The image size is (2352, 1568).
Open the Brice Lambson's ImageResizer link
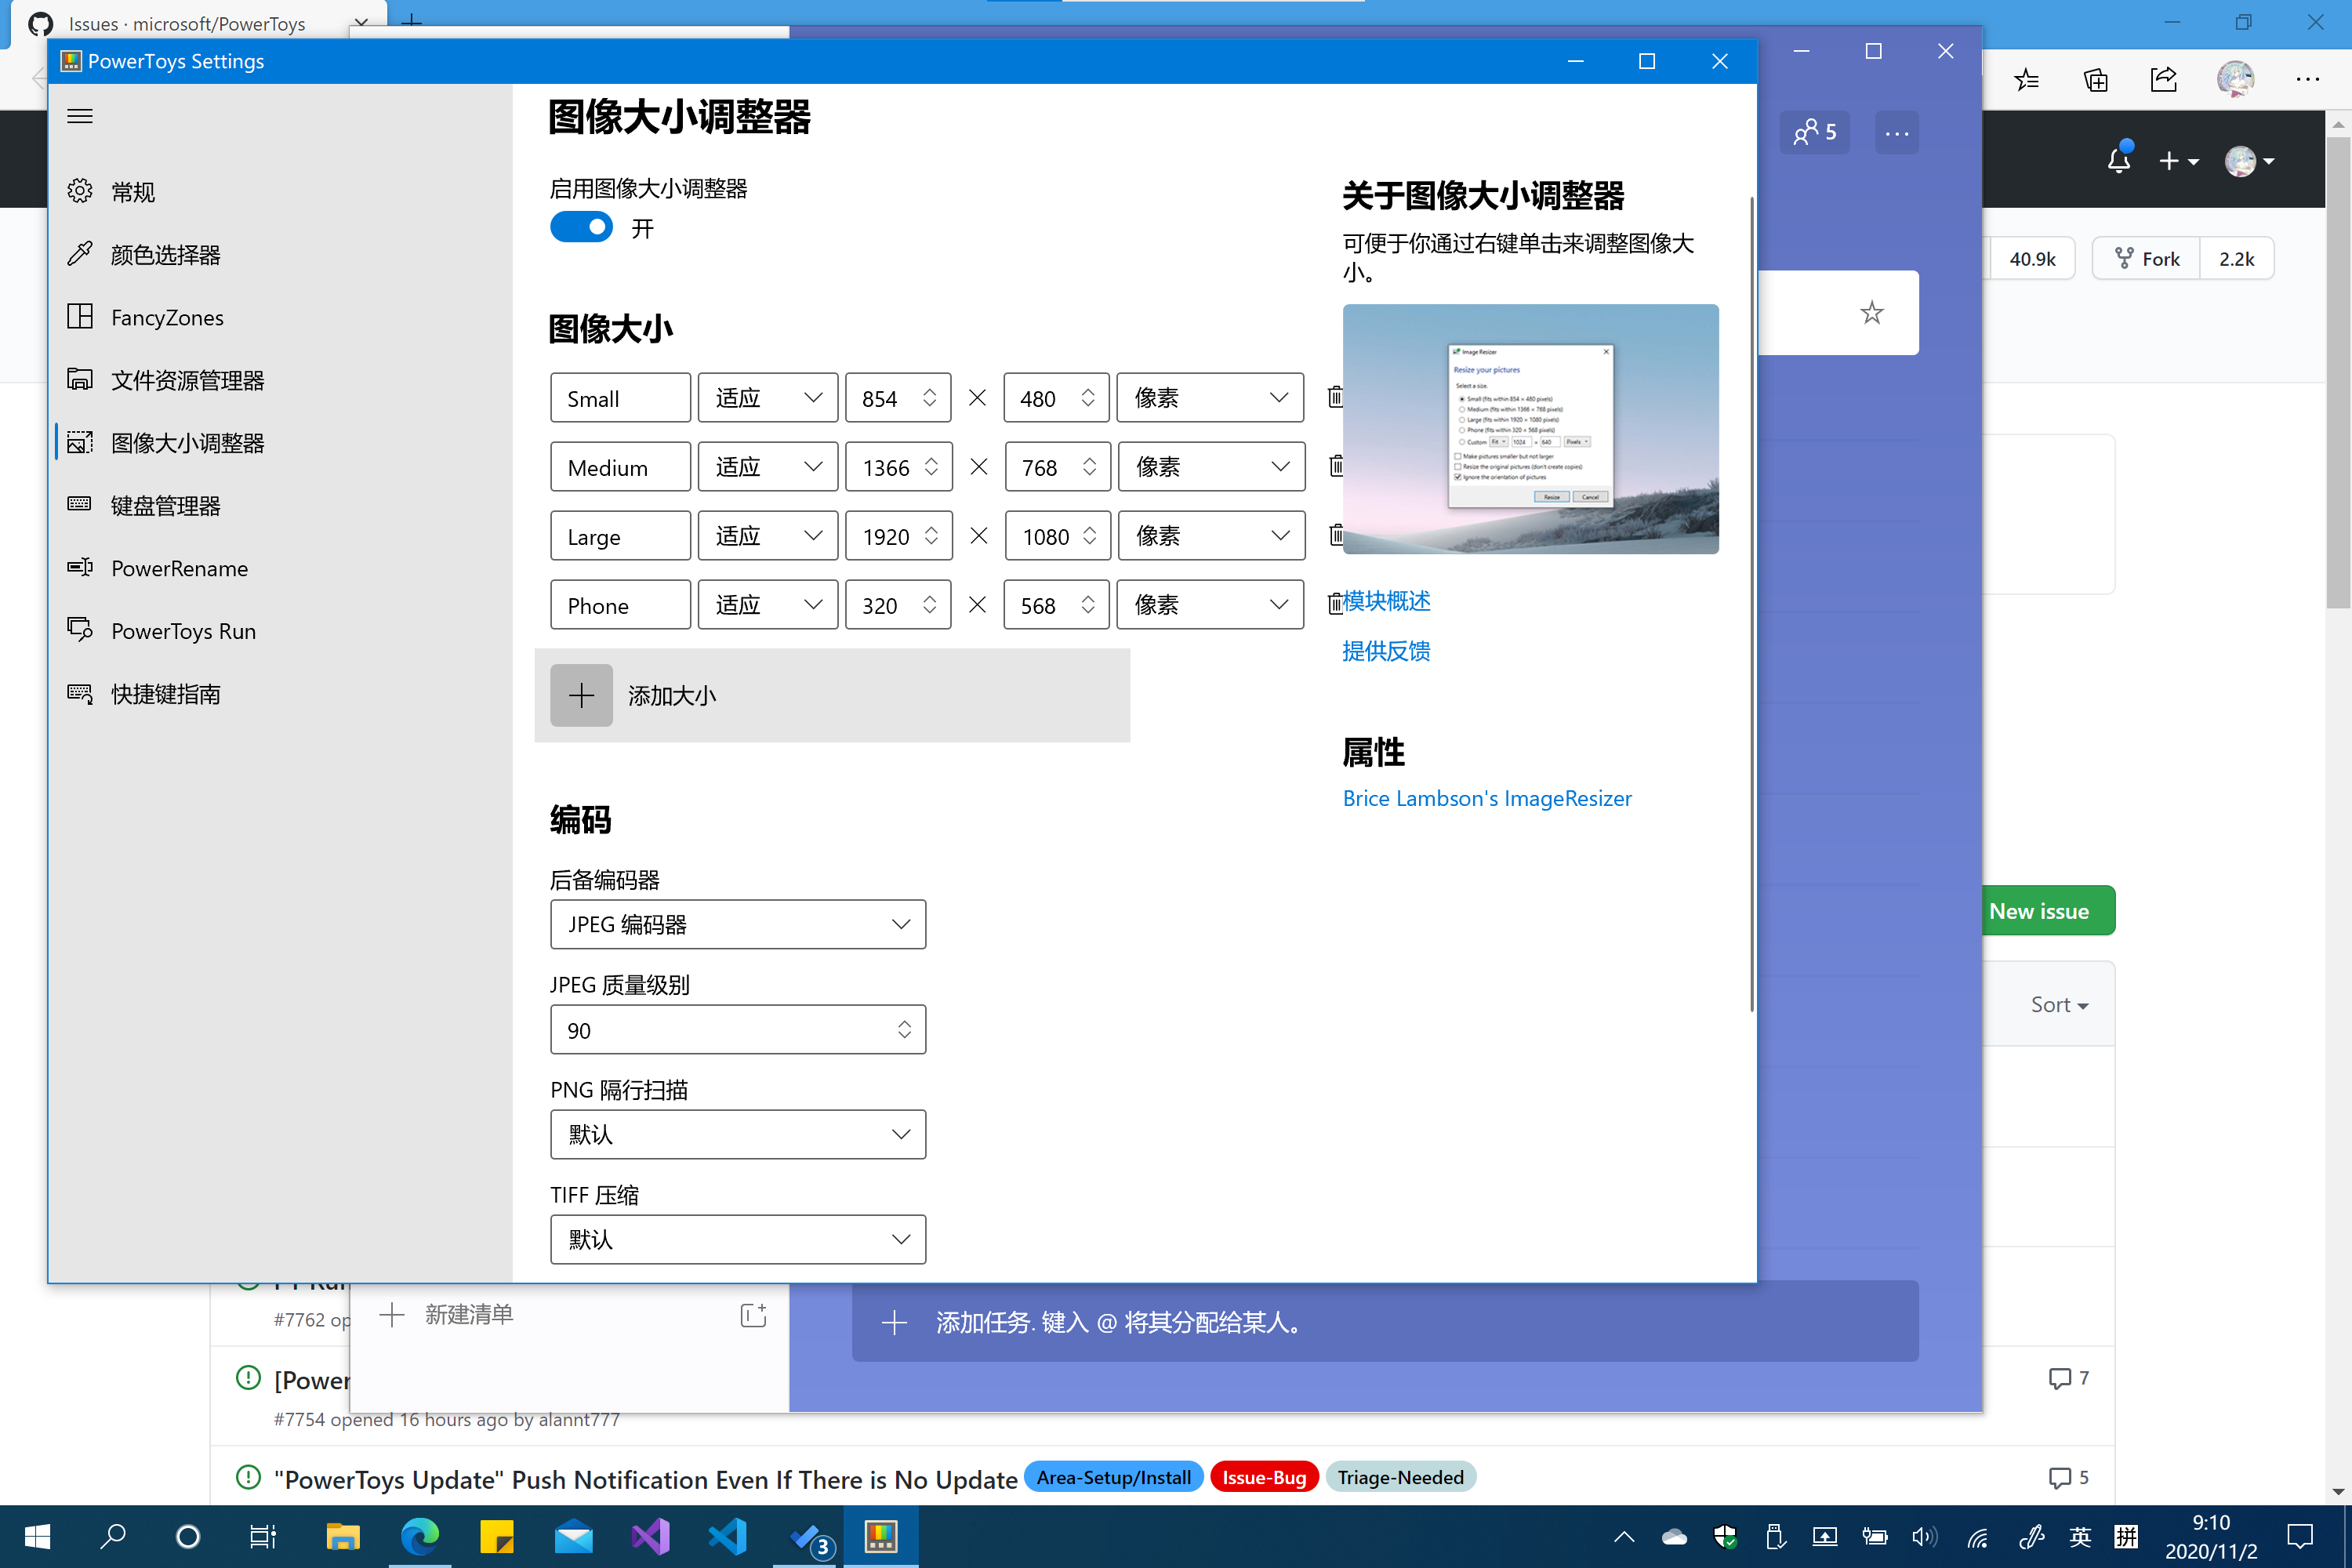[x=1487, y=798]
